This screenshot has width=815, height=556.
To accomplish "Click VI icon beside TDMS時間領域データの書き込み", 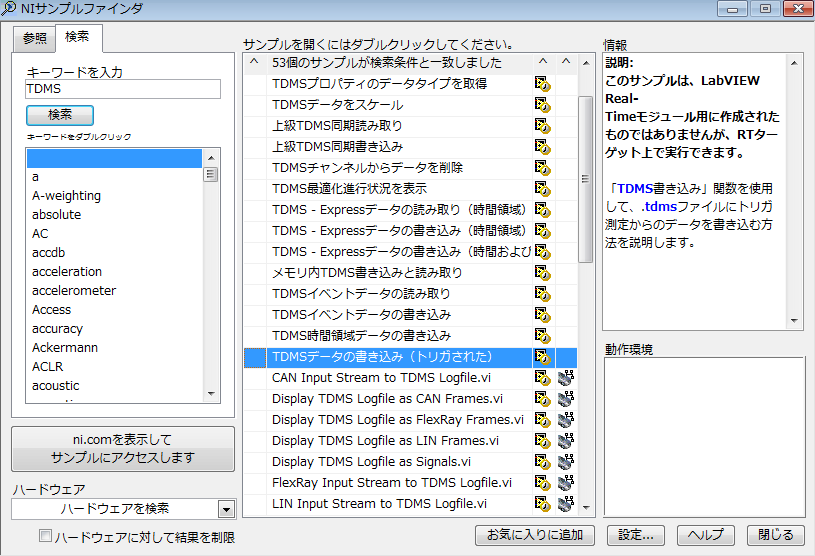I will click(542, 336).
